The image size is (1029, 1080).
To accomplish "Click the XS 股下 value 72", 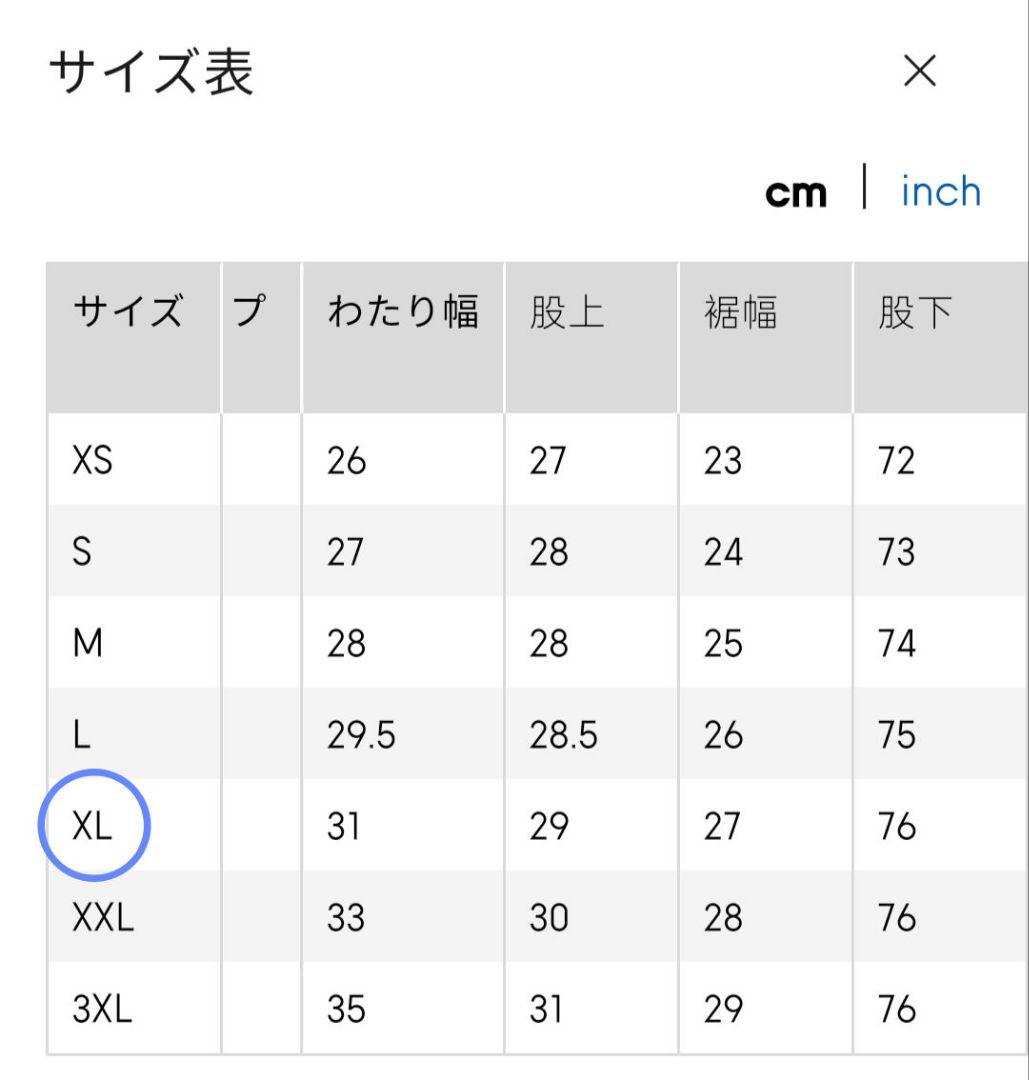I will [x=896, y=462].
